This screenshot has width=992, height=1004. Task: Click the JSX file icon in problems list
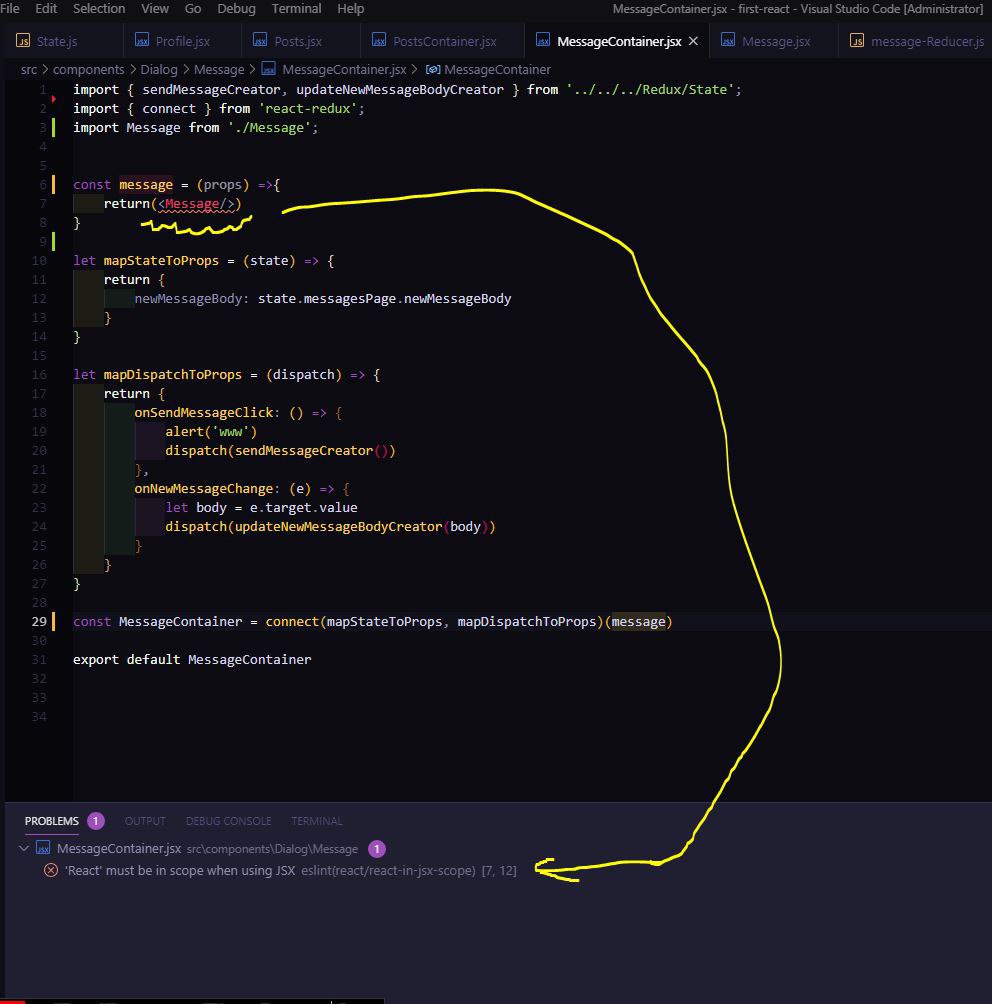(x=43, y=848)
